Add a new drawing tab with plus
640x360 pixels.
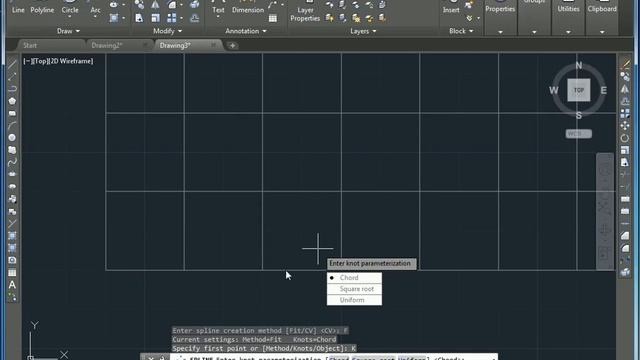coord(232,46)
